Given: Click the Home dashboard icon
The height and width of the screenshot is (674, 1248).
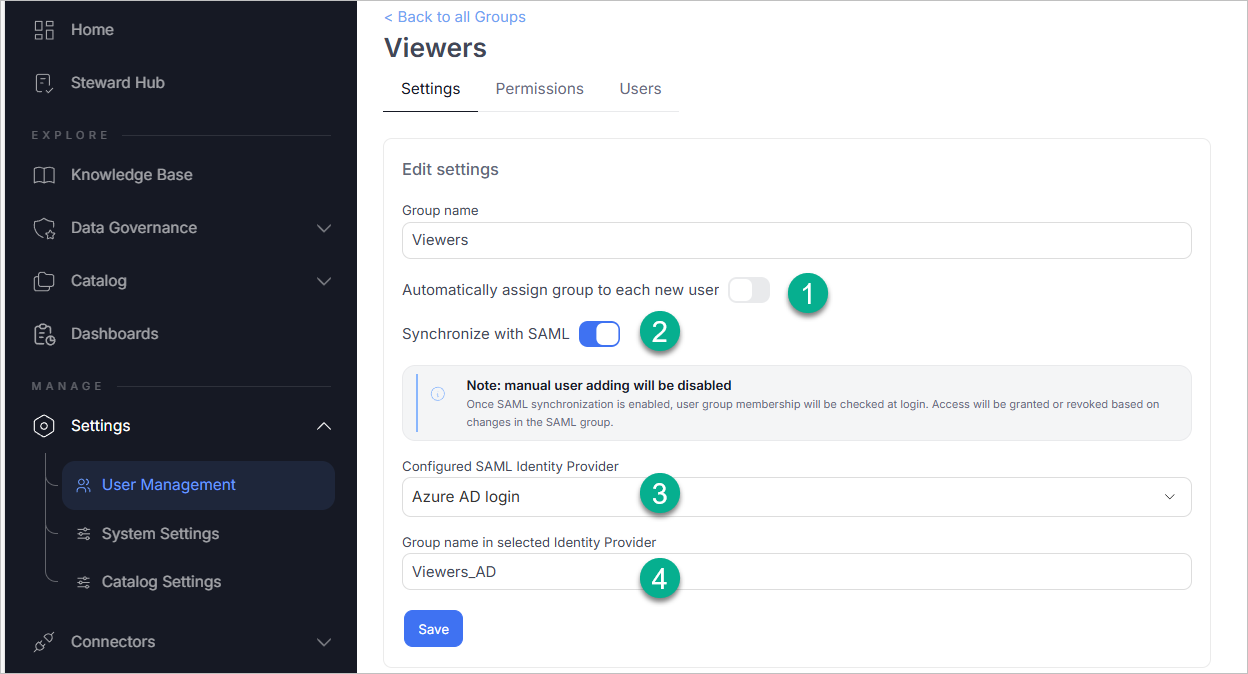Looking at the screenshot, I should pyautogui.click(x=44, y=30).
